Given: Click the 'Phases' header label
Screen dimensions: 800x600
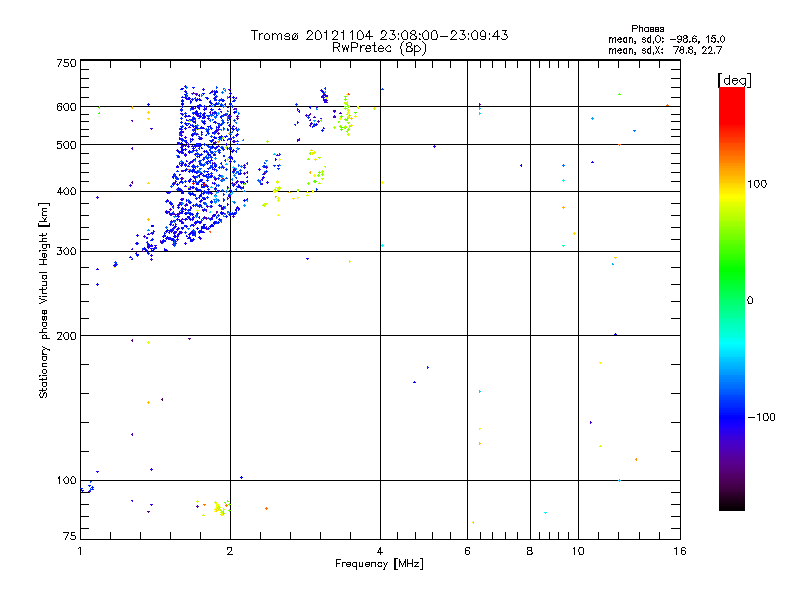Looking at the screenshot, I should point(647,29).
